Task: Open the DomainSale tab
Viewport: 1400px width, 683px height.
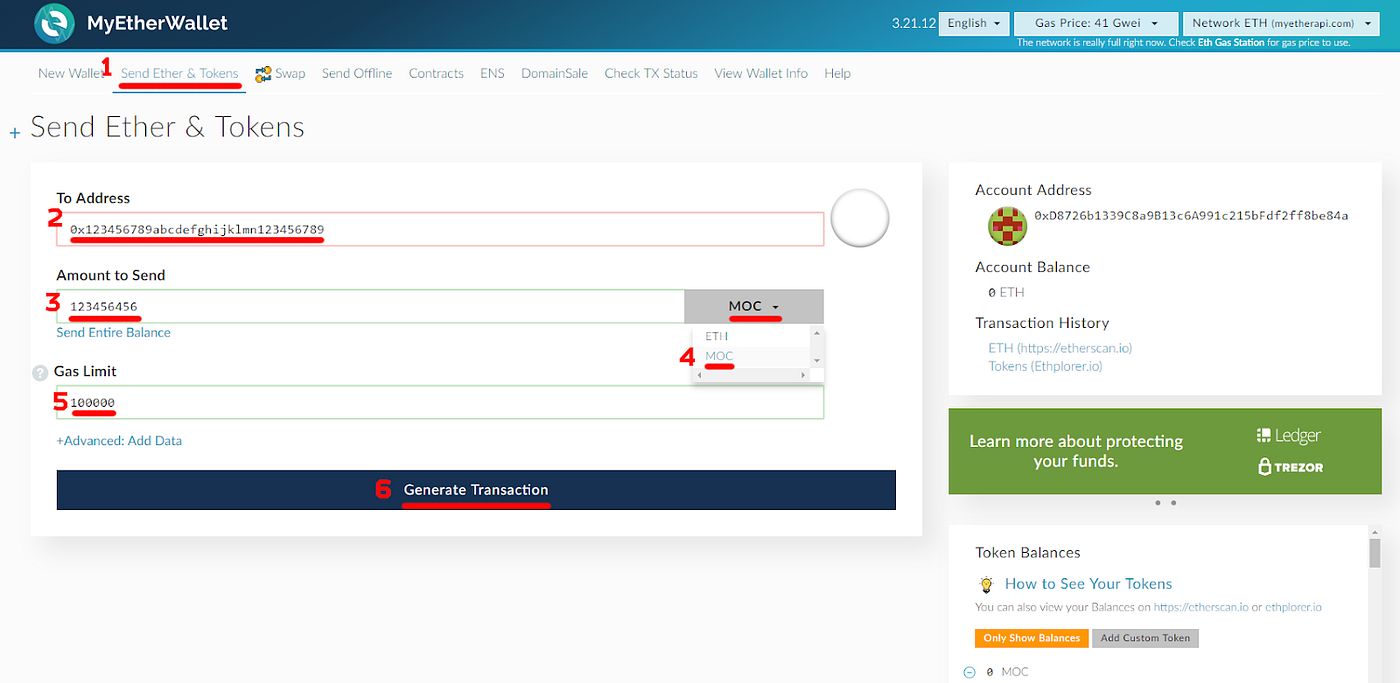Action: (x=554, y=73)
